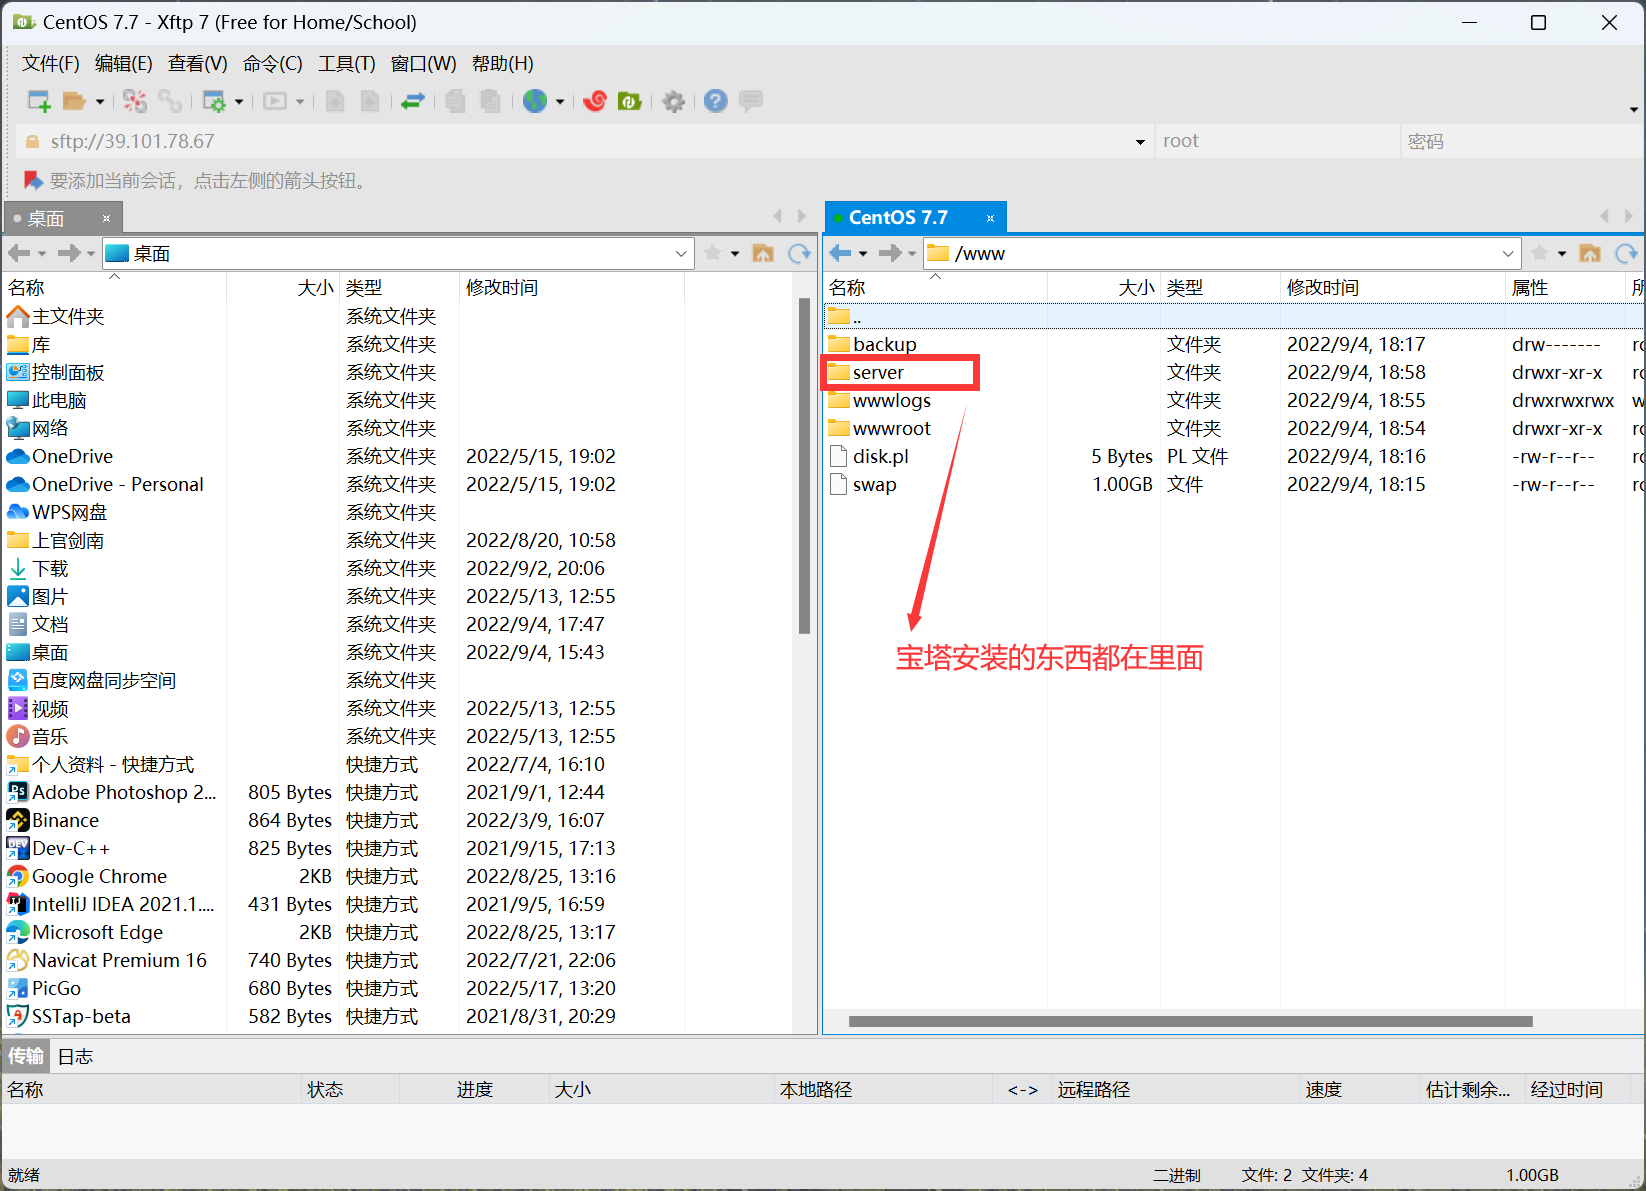
Task: Click the chat feedback bubble icon
Action: (x=751, y=101)
